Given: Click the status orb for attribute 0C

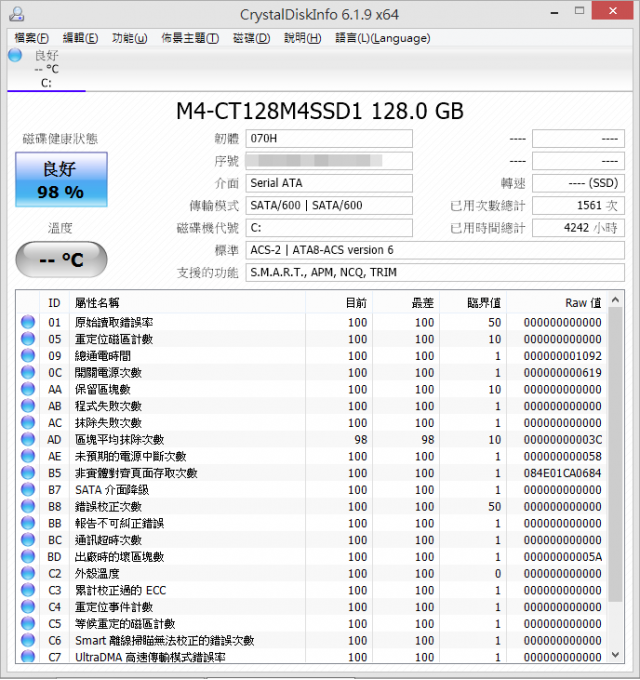Looking at the screenshot, I should [28, 372].
